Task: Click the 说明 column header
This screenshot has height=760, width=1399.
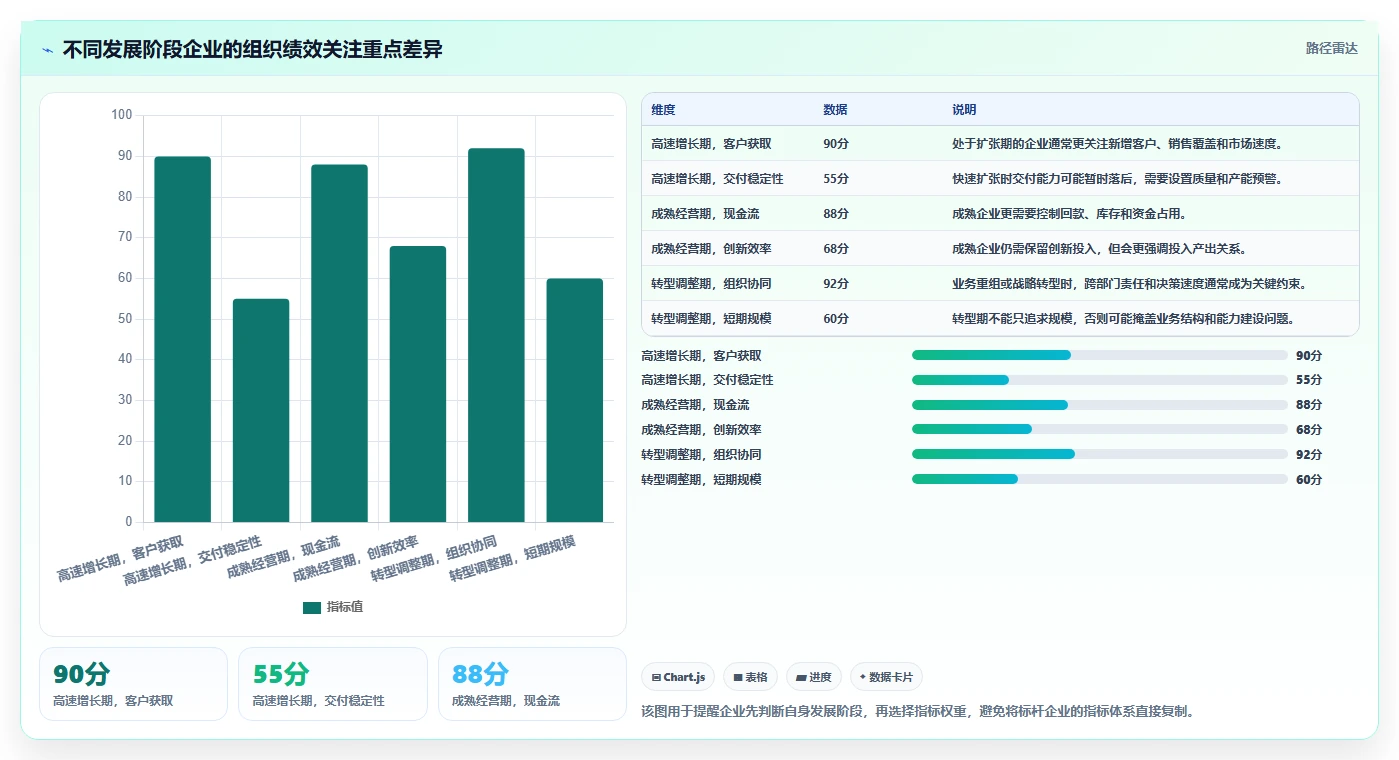Action: coord(964,110)
